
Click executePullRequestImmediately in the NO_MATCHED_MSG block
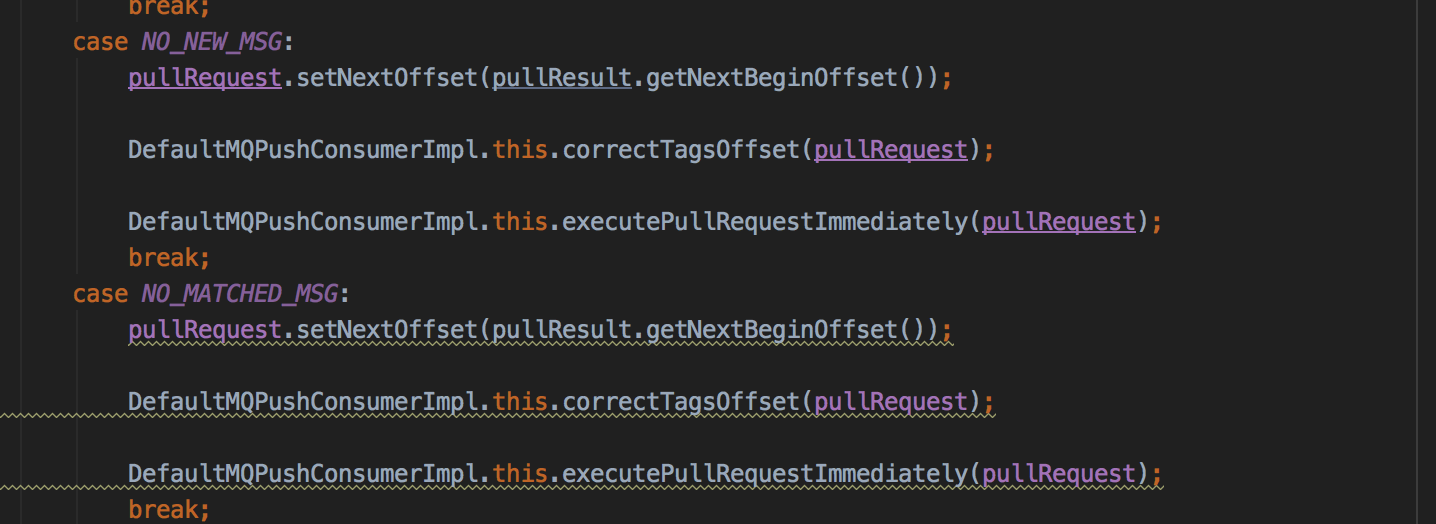(x=765, y=474)
